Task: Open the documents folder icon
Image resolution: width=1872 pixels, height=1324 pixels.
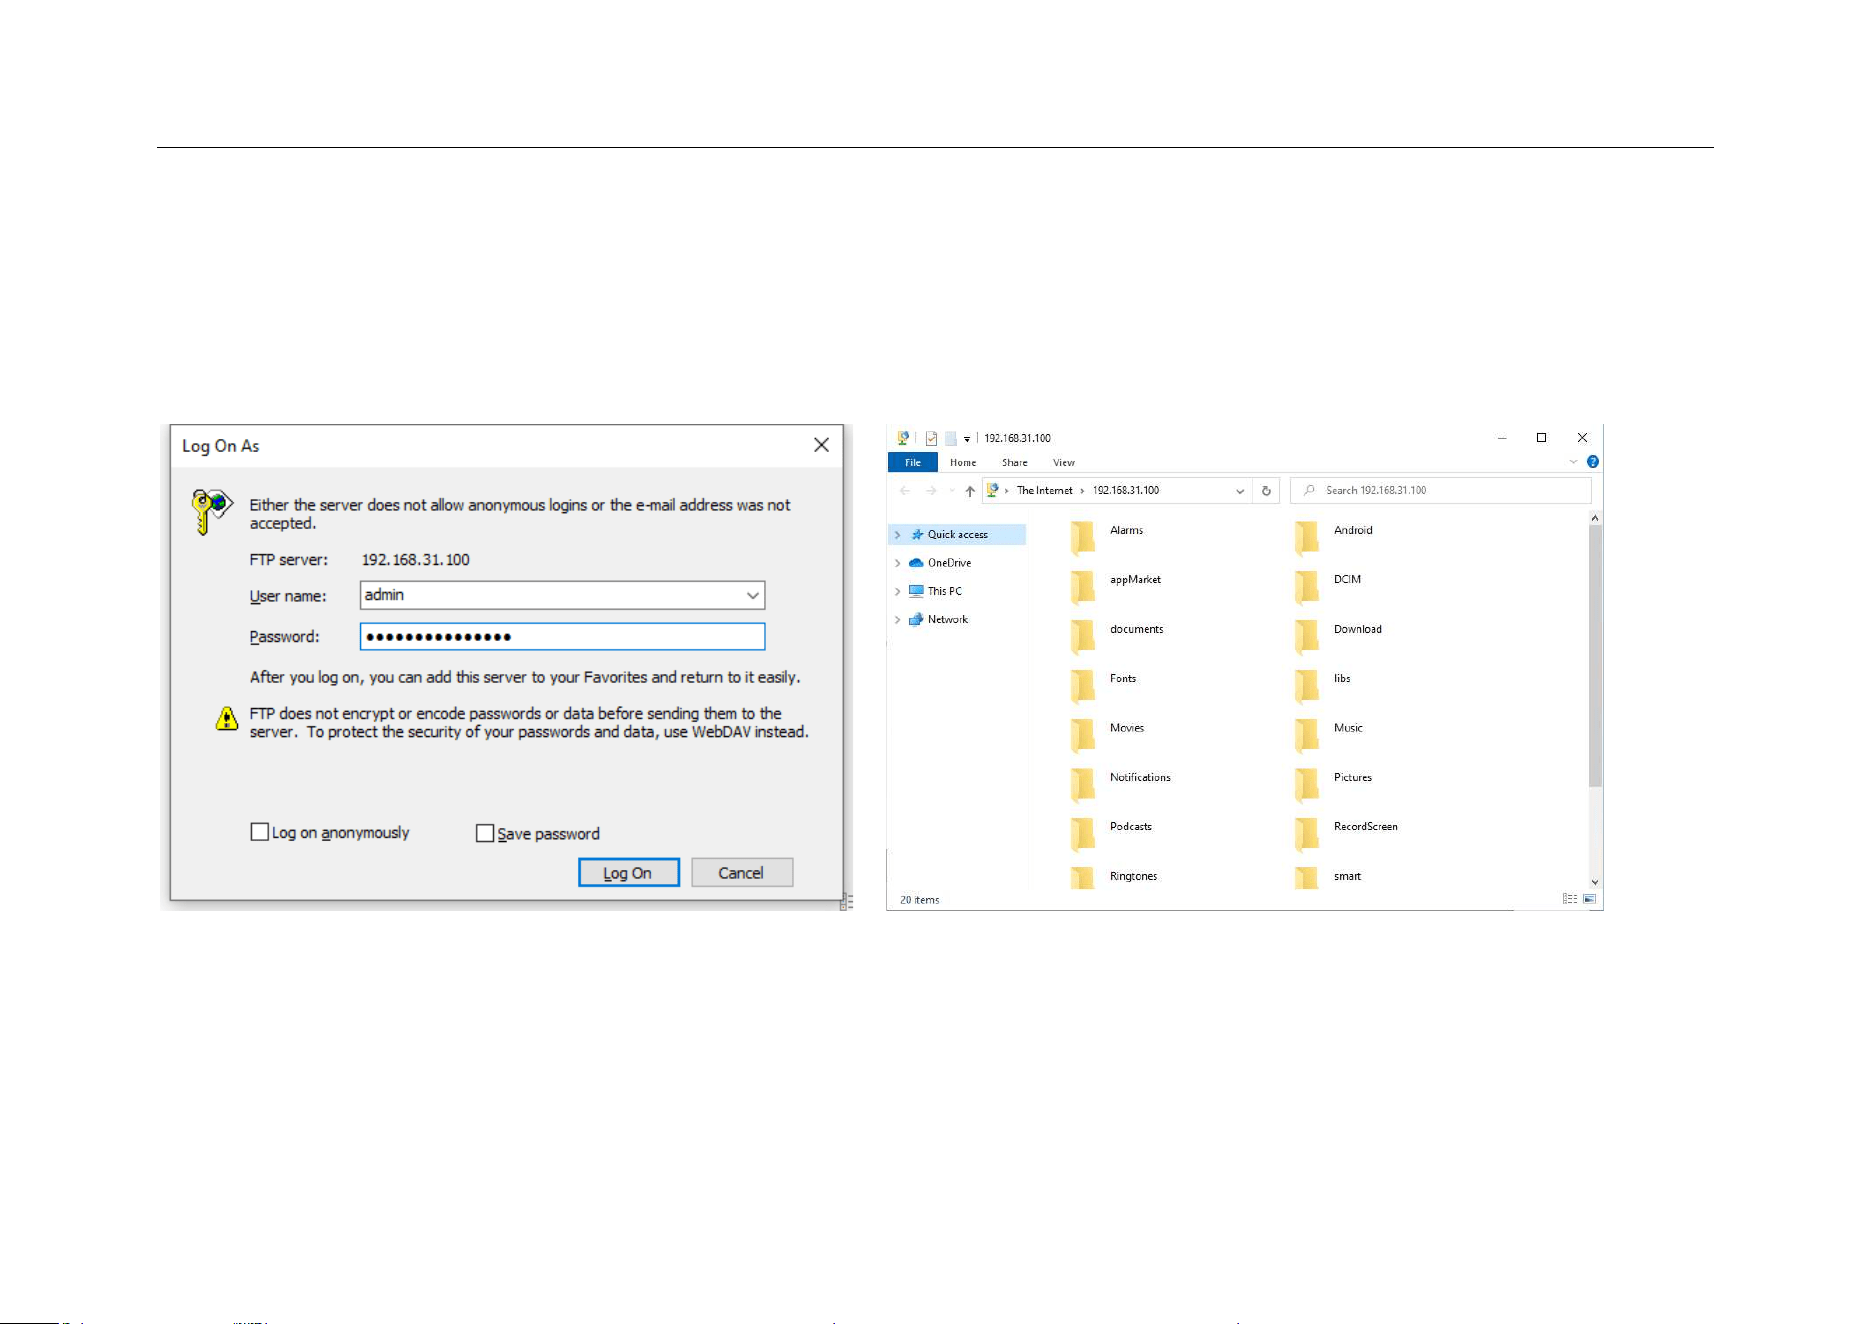Action: tap(1082, 636)
